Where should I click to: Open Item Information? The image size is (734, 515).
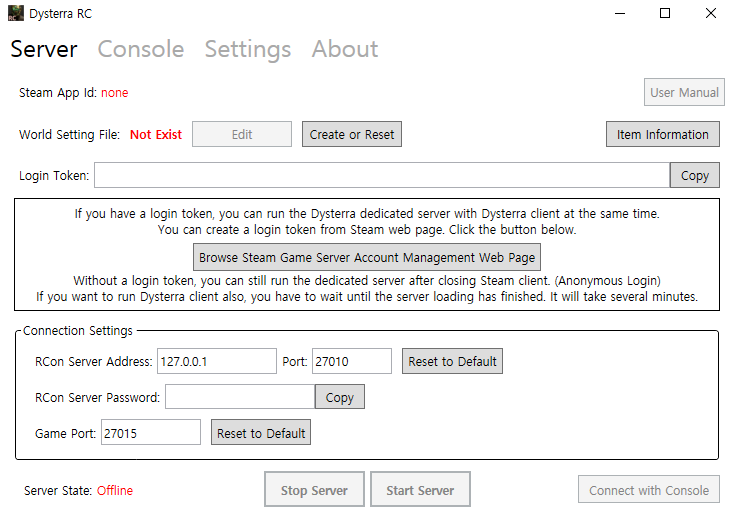662,134
